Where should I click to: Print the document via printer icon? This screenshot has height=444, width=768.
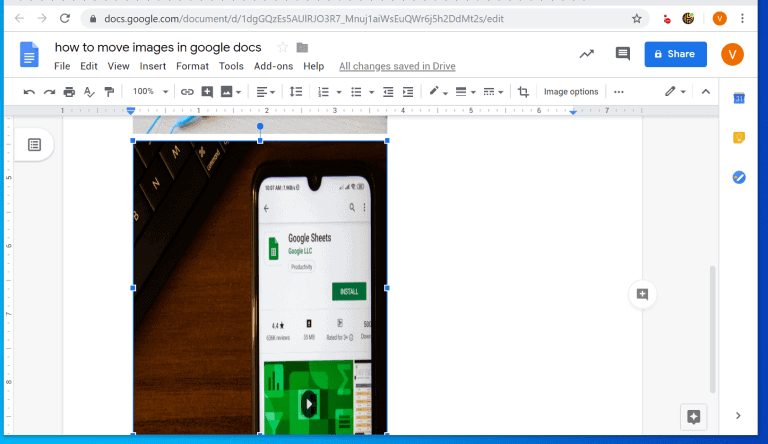point(69,92)
